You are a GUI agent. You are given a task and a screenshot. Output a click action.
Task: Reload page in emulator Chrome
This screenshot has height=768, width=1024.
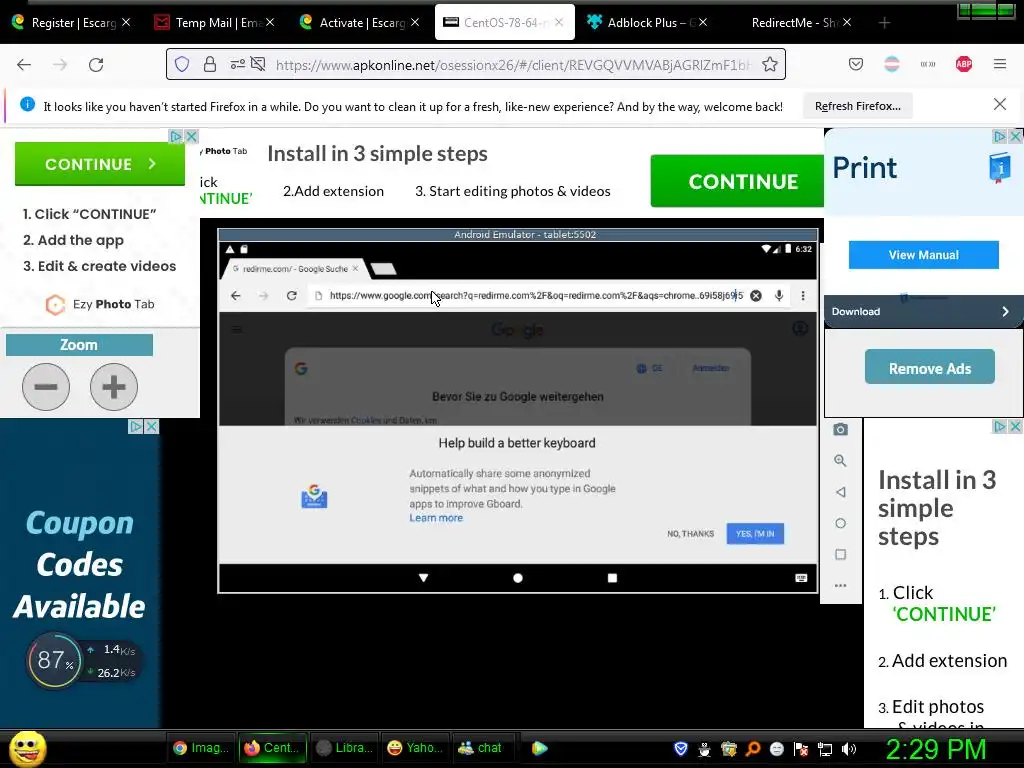coord(291,295)
